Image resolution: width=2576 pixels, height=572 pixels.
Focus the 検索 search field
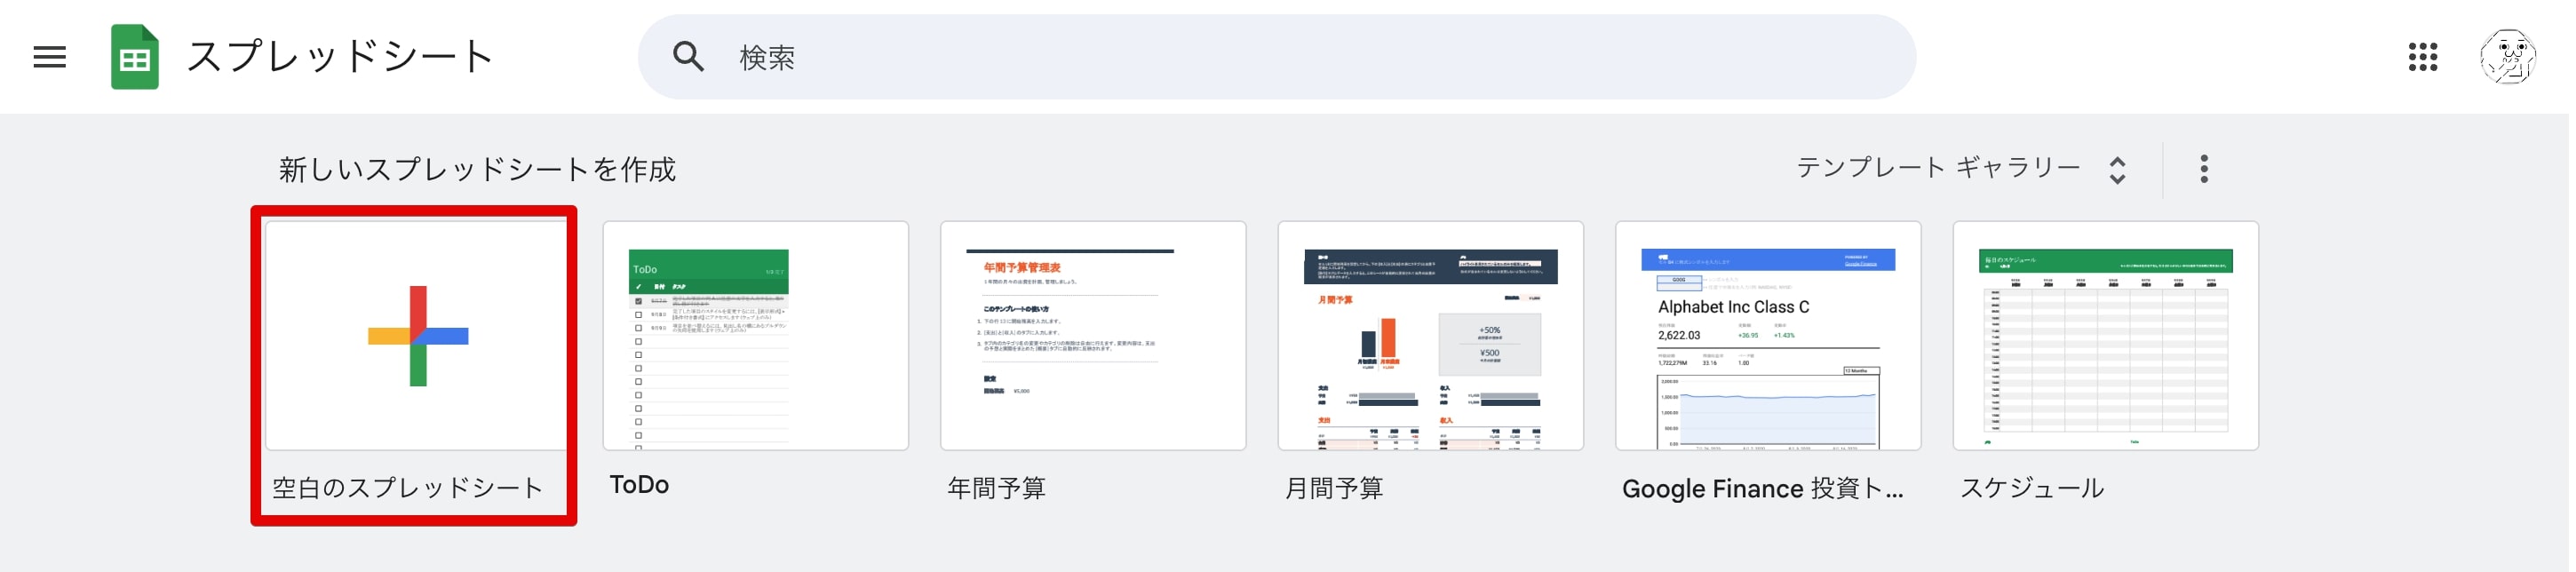1280,57
